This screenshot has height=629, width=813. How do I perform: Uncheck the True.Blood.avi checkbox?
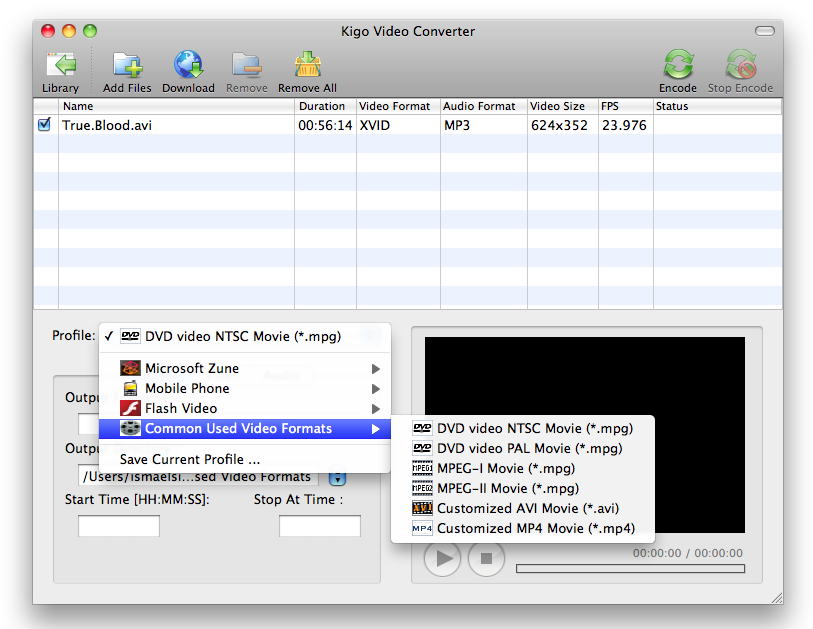45,125
